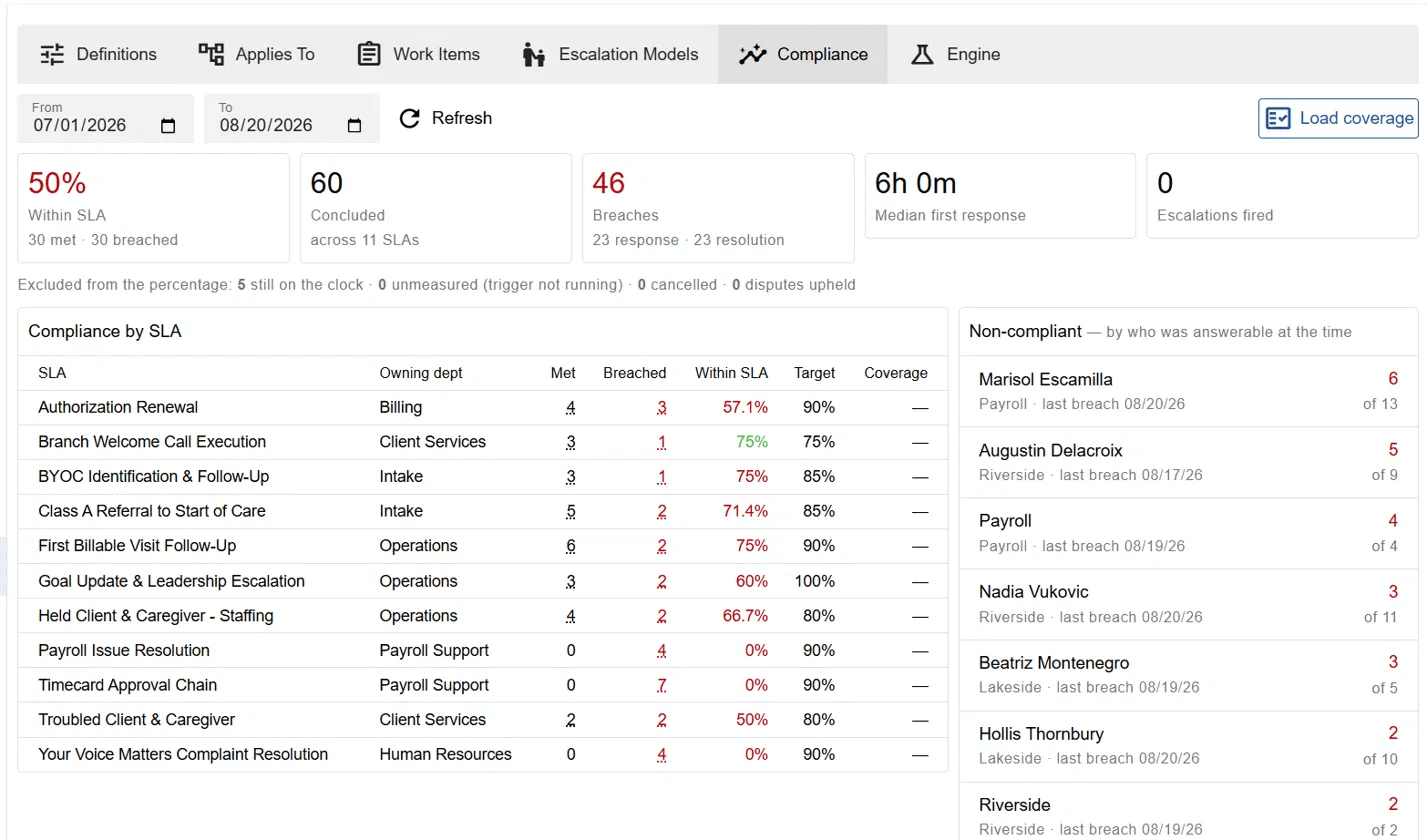
Task: Open the Work Items tab
Action: (419, 54)
